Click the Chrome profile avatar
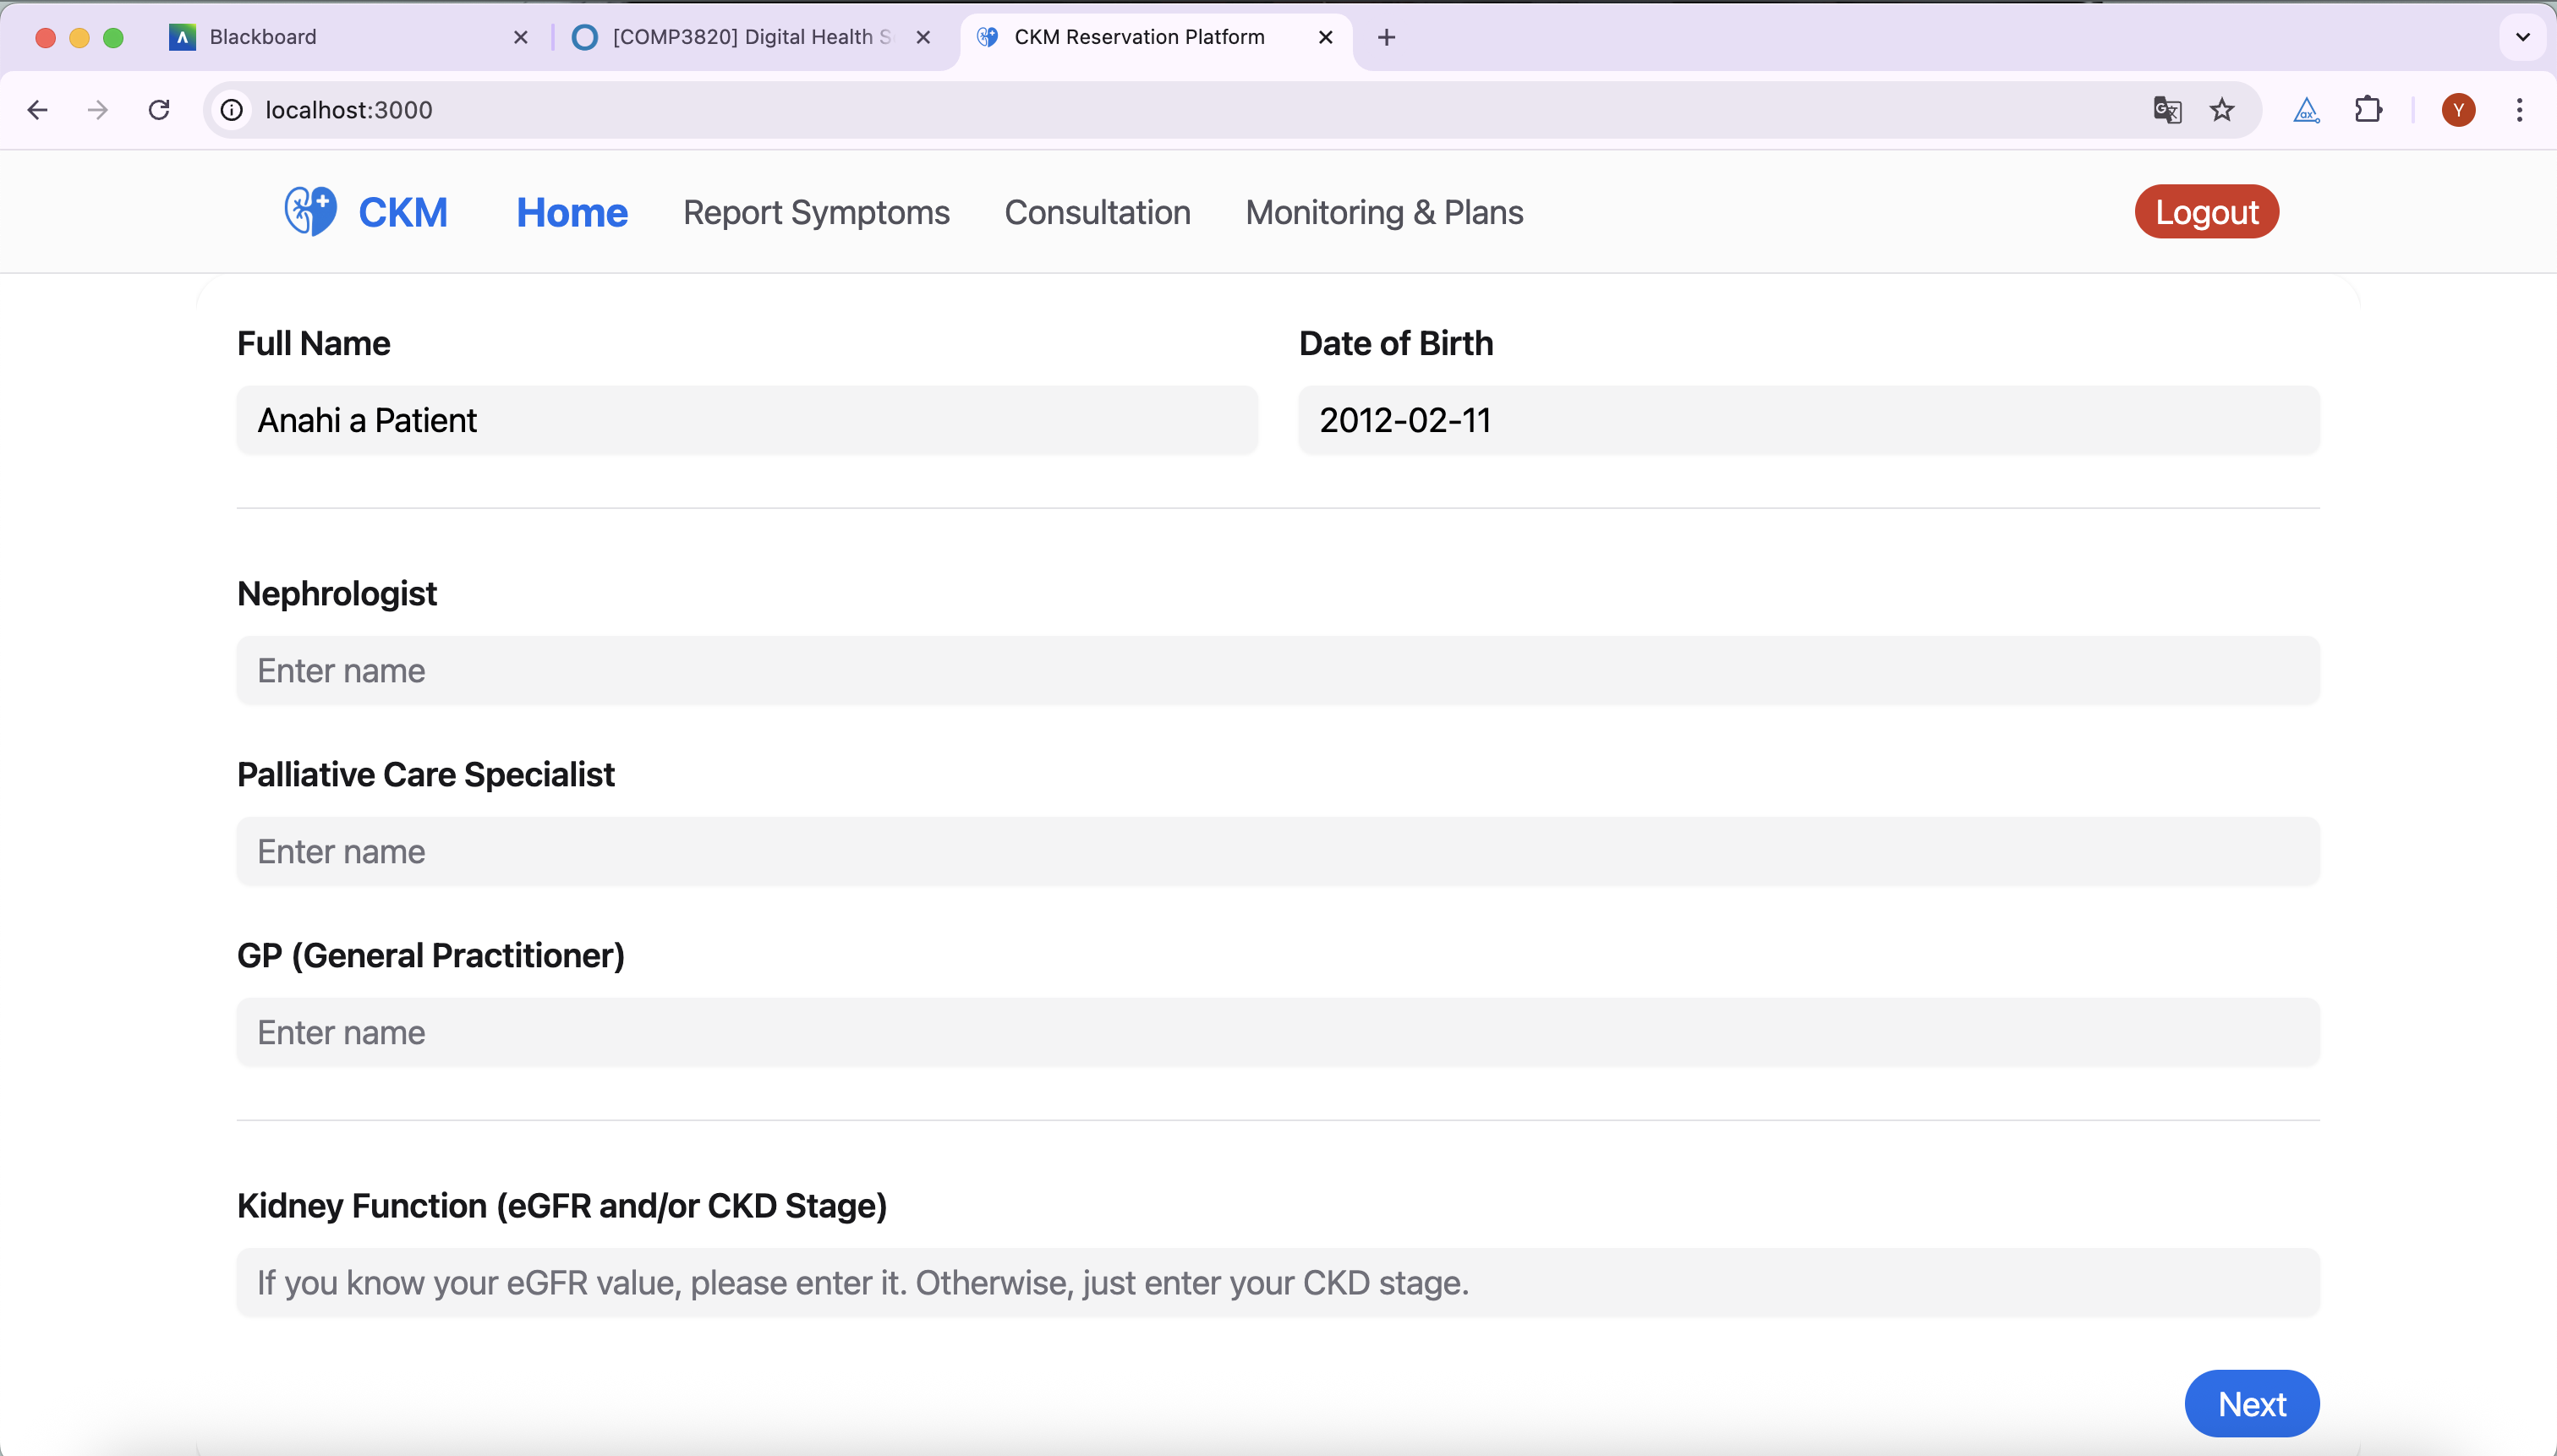Viewport: 2557px width, 1456px height. pyautogui.click(x=2458, y=110)
